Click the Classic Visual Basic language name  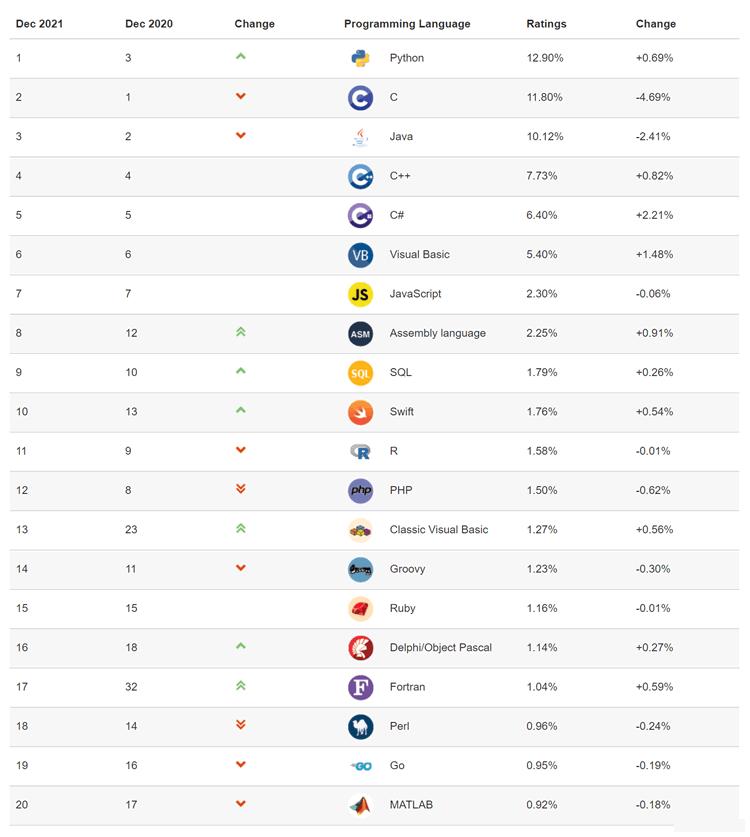[x=438, y=530]
